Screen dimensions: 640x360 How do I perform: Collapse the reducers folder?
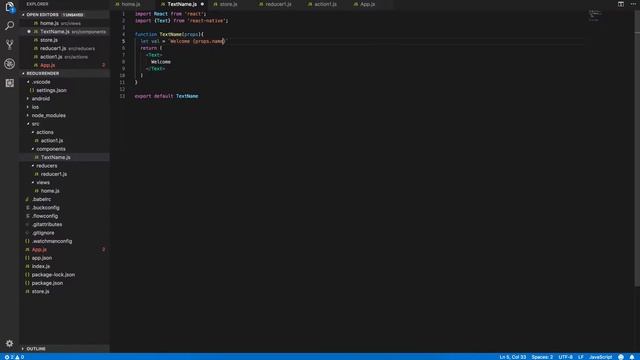64,166
